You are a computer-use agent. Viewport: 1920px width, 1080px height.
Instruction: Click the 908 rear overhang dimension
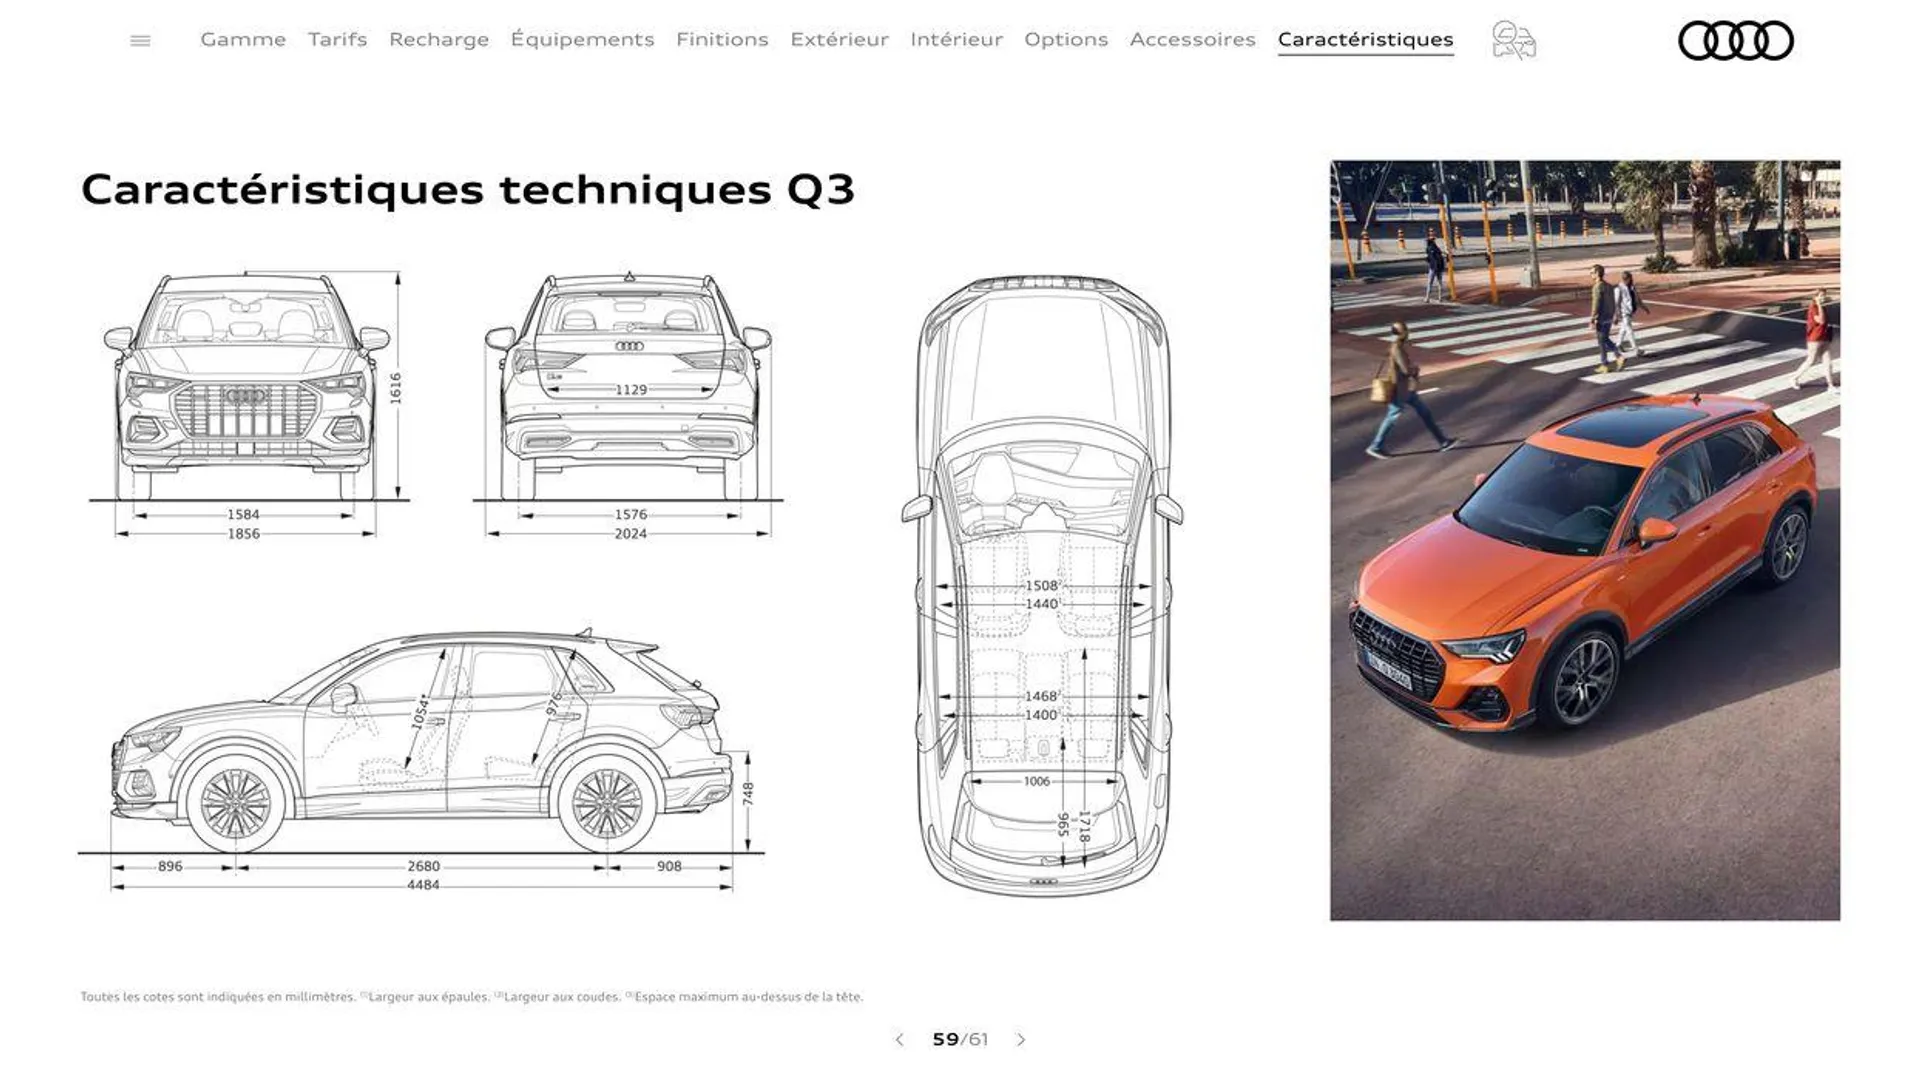coord(669,866)
